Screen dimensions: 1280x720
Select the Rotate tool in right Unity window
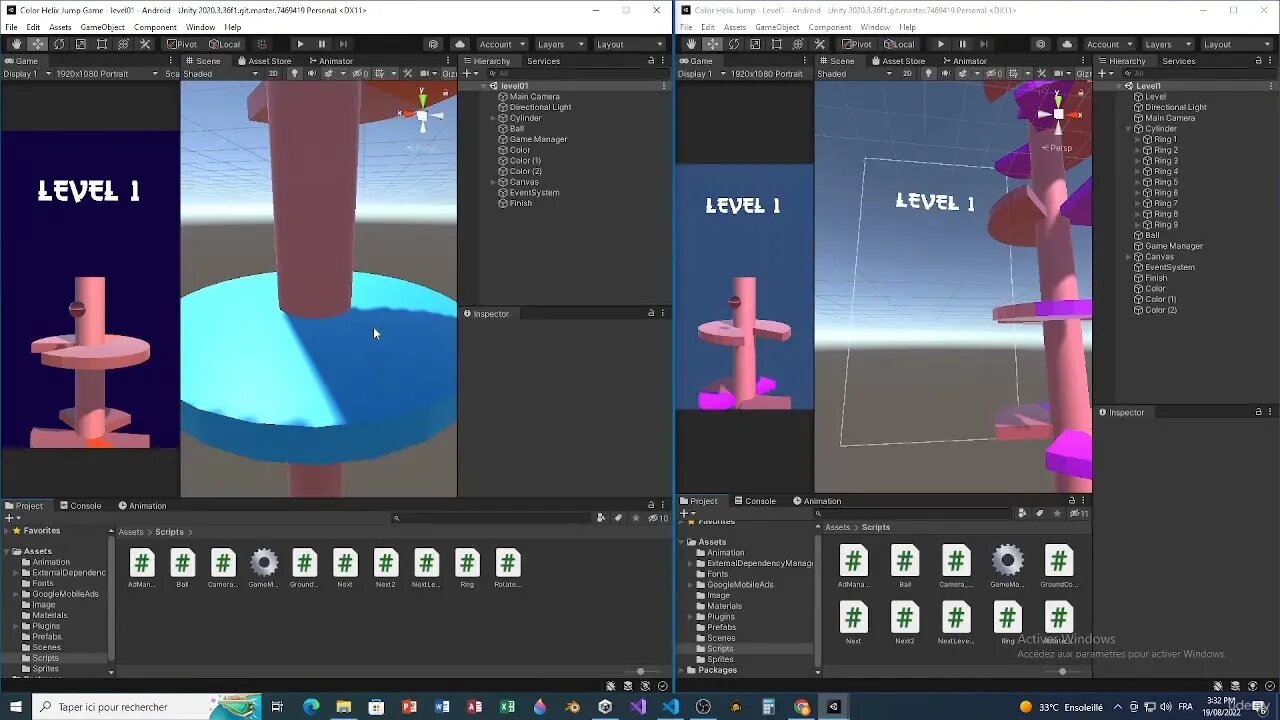[734, 44]
